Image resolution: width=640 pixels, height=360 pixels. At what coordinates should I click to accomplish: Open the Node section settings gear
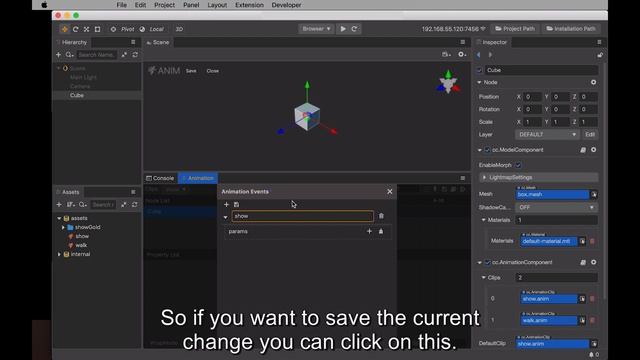coord(593,82)
